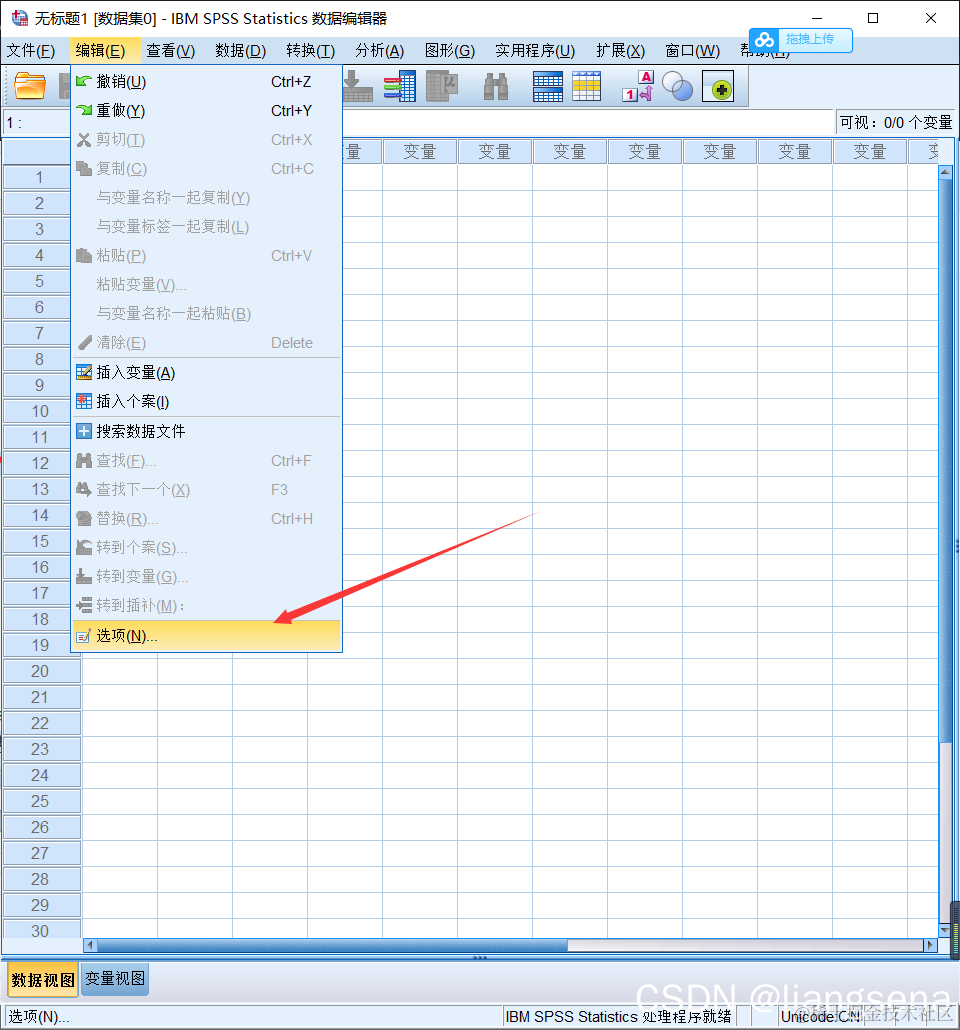Click the Split file toolbar icon
Viewport: 960px width, 1030px height.
point(547,87)
